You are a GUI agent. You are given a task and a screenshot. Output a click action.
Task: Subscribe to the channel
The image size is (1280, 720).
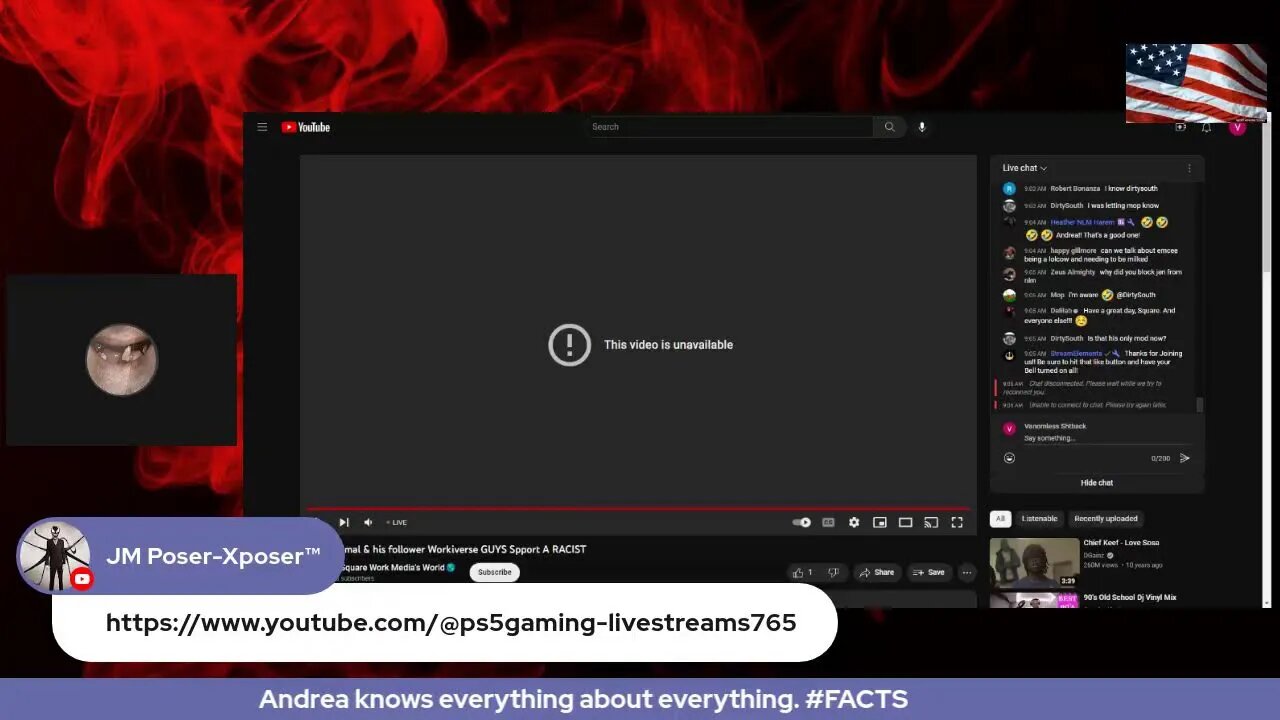pos(494,573)
